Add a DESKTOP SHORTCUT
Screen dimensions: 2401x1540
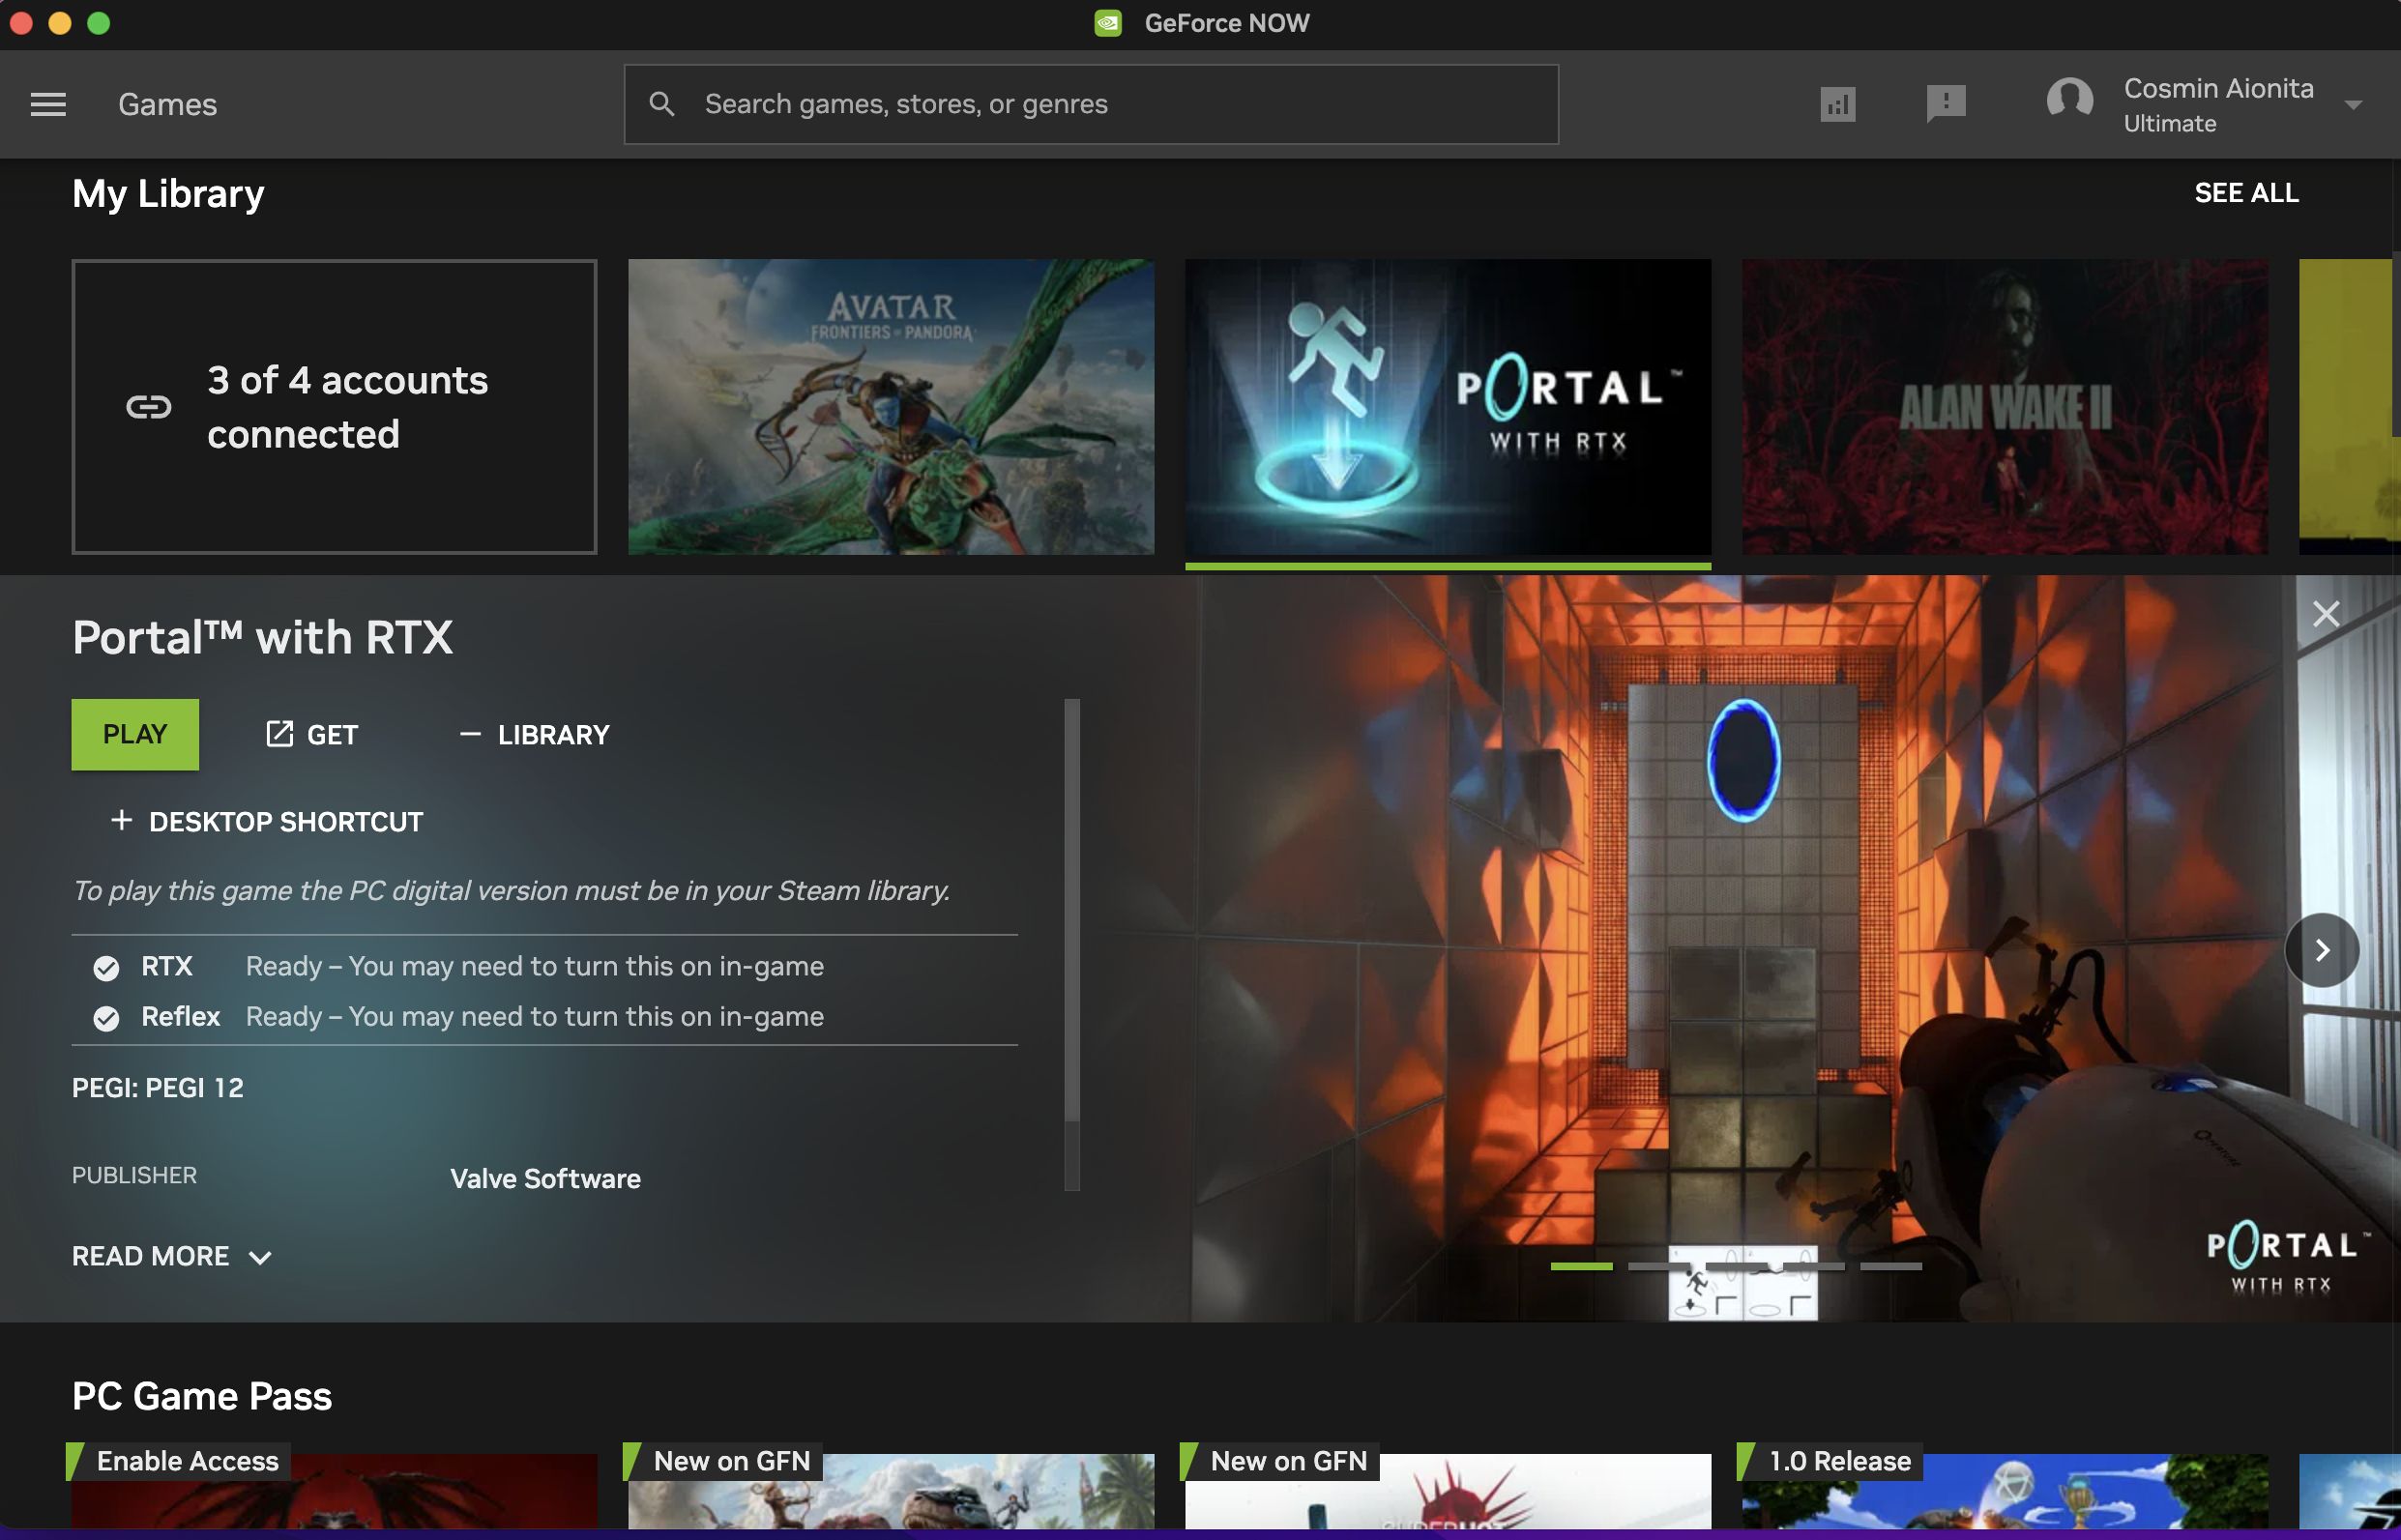(x=266, y=822)
